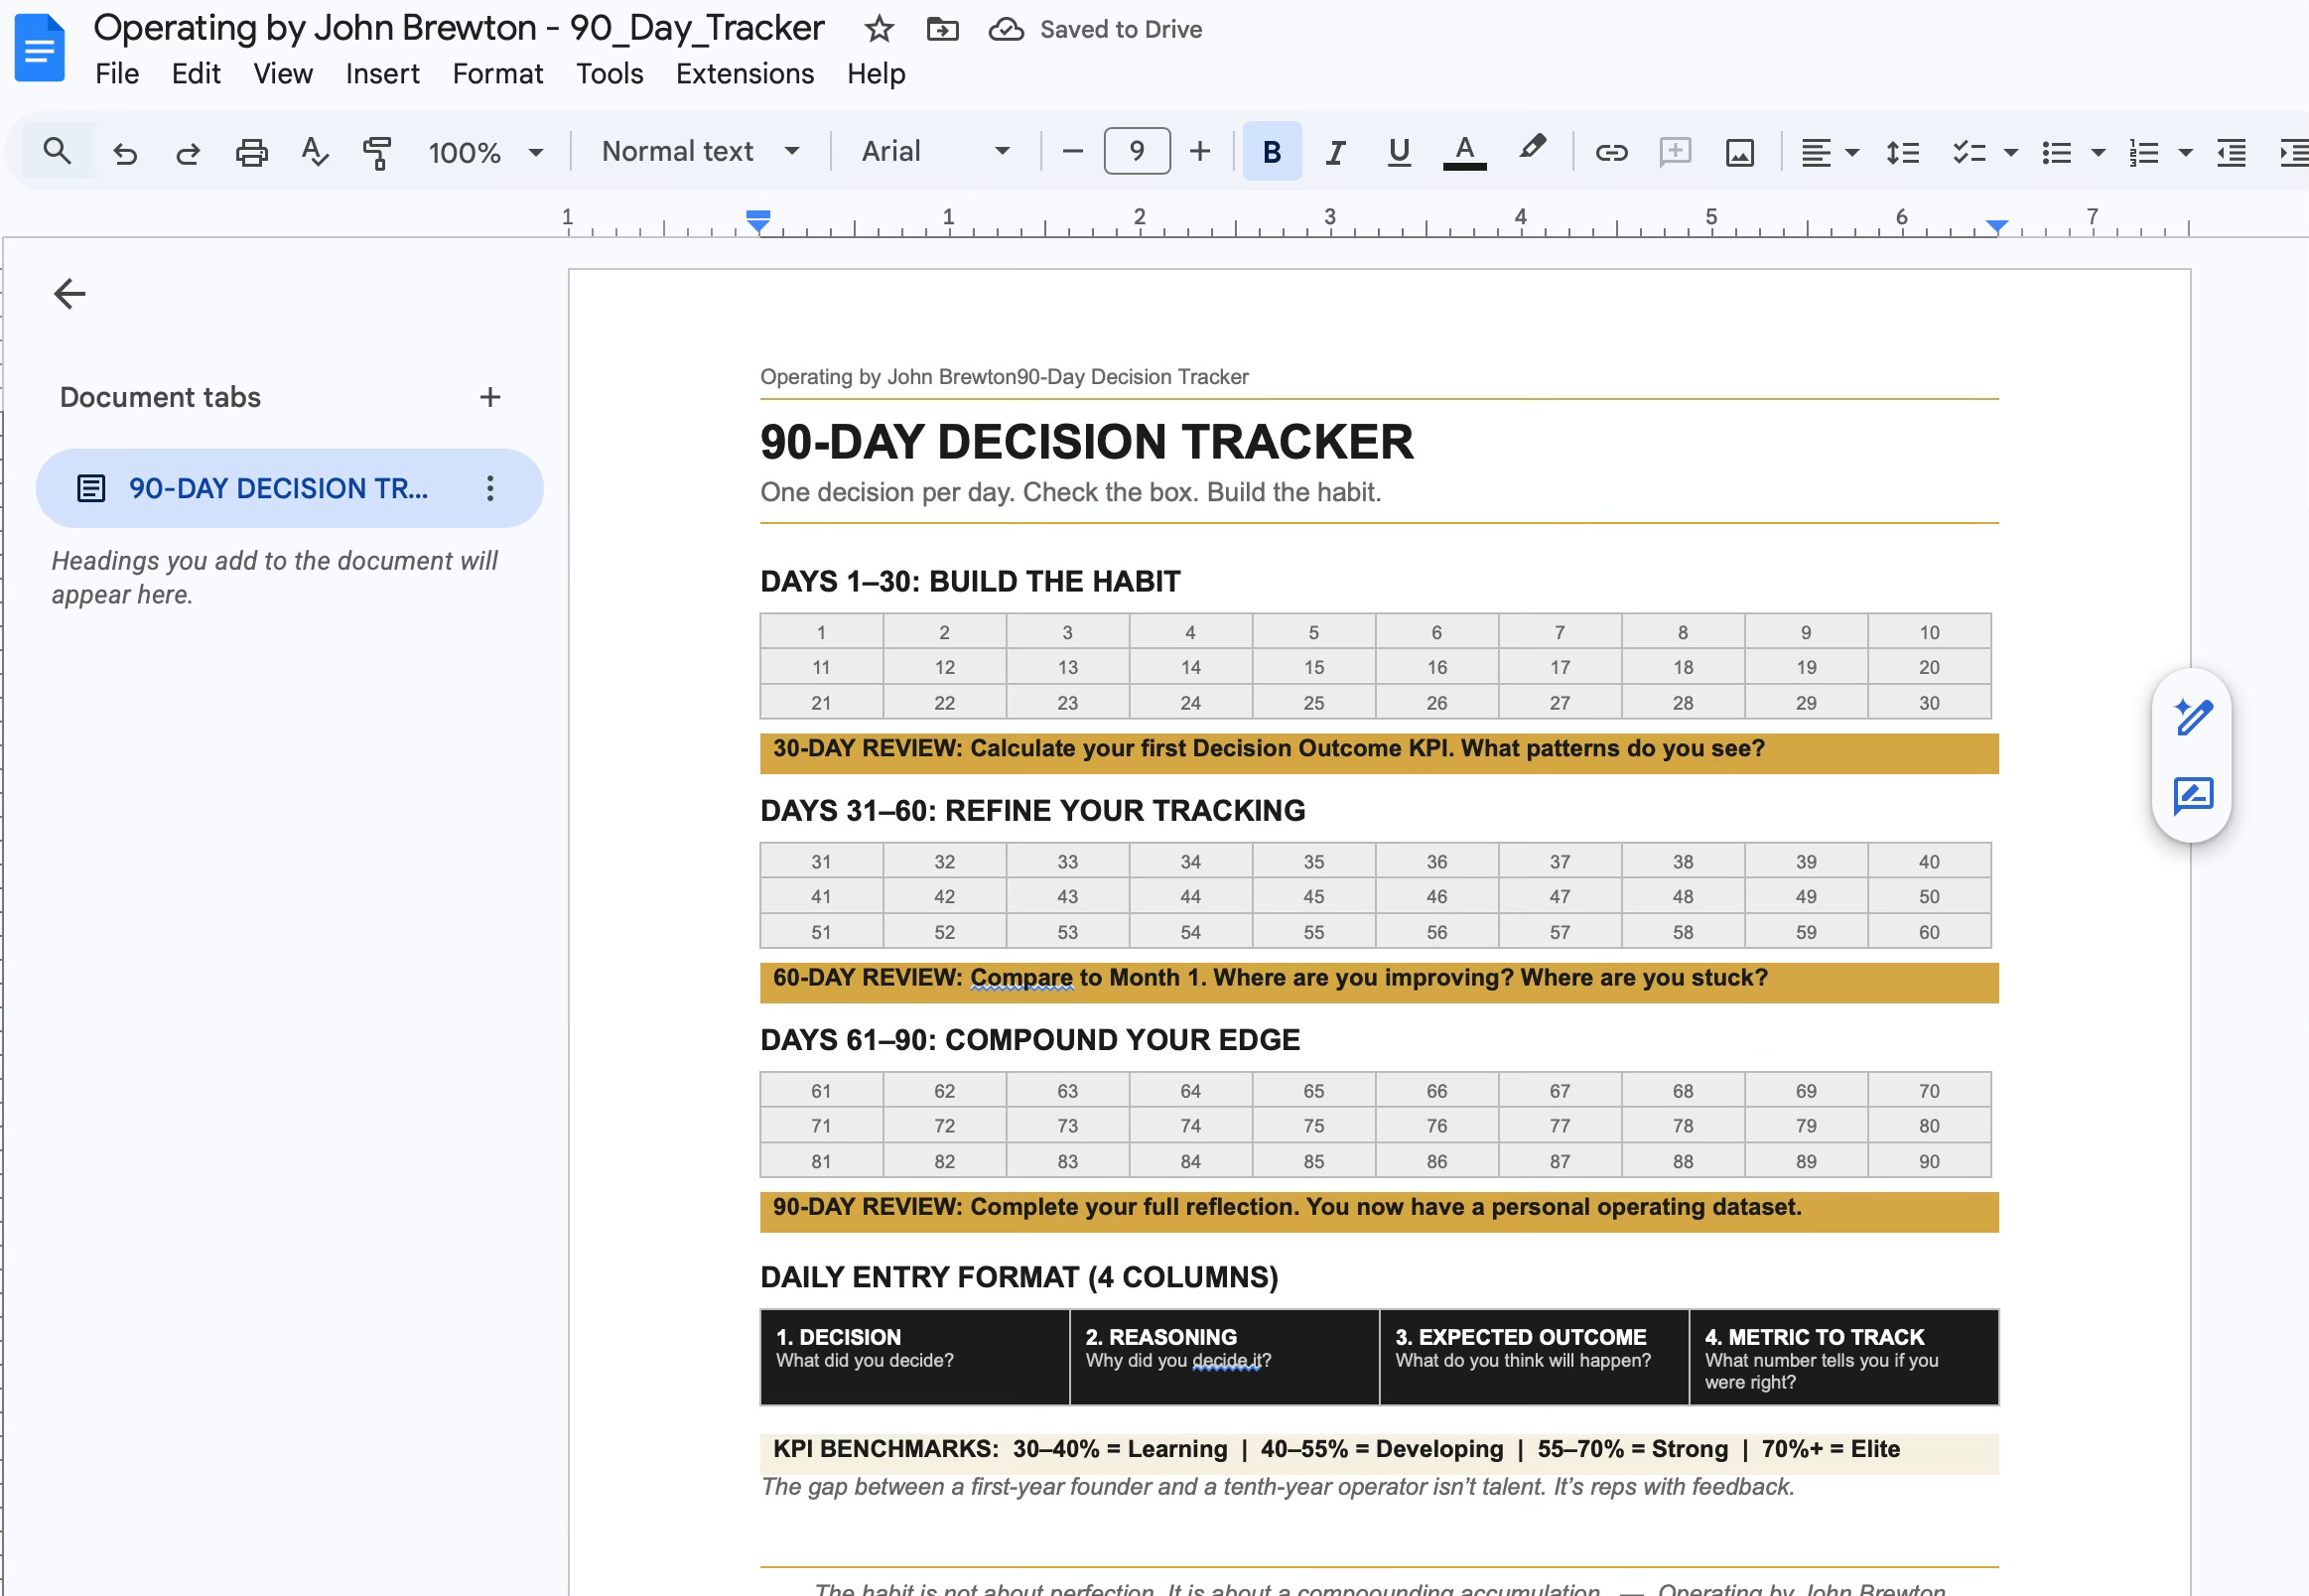2309x1596 pixels.
Task: Expand the Normal text style dropdown
Action: [x=700, y=152]
